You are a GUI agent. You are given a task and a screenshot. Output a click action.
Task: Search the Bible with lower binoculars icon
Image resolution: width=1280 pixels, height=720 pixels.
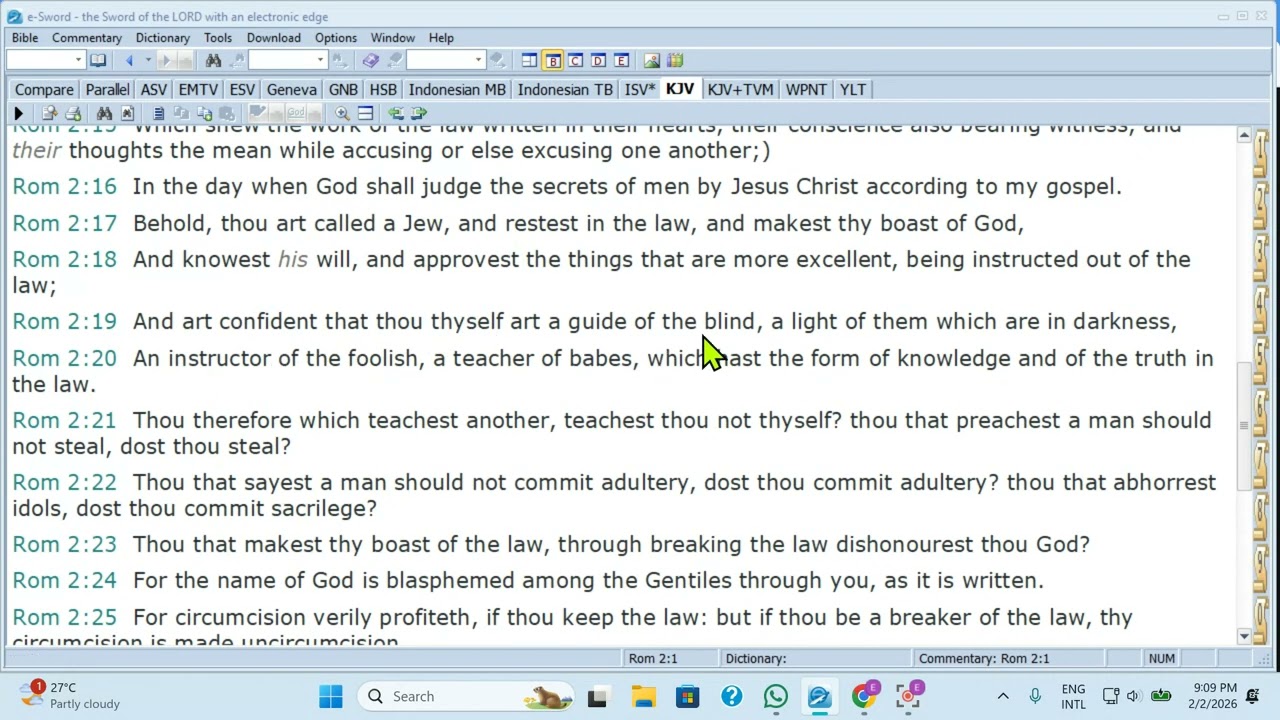(x=104, y=114)
